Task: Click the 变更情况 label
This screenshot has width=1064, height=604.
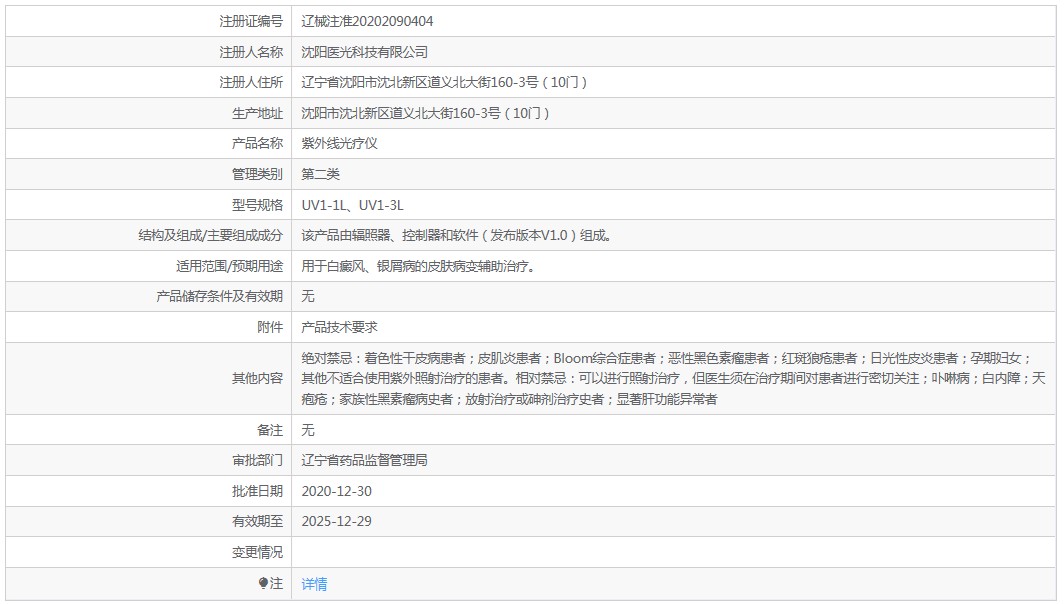Action: [x=257, y=552]
